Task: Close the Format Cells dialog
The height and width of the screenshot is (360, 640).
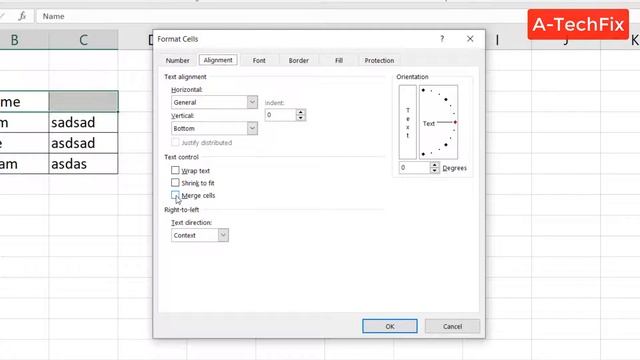Action: (470, 39)
